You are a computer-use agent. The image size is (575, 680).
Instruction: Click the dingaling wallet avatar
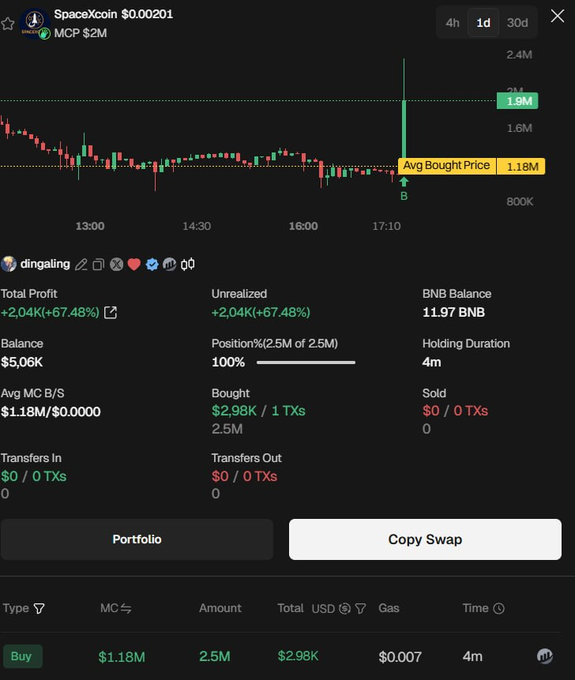[9, 264]
